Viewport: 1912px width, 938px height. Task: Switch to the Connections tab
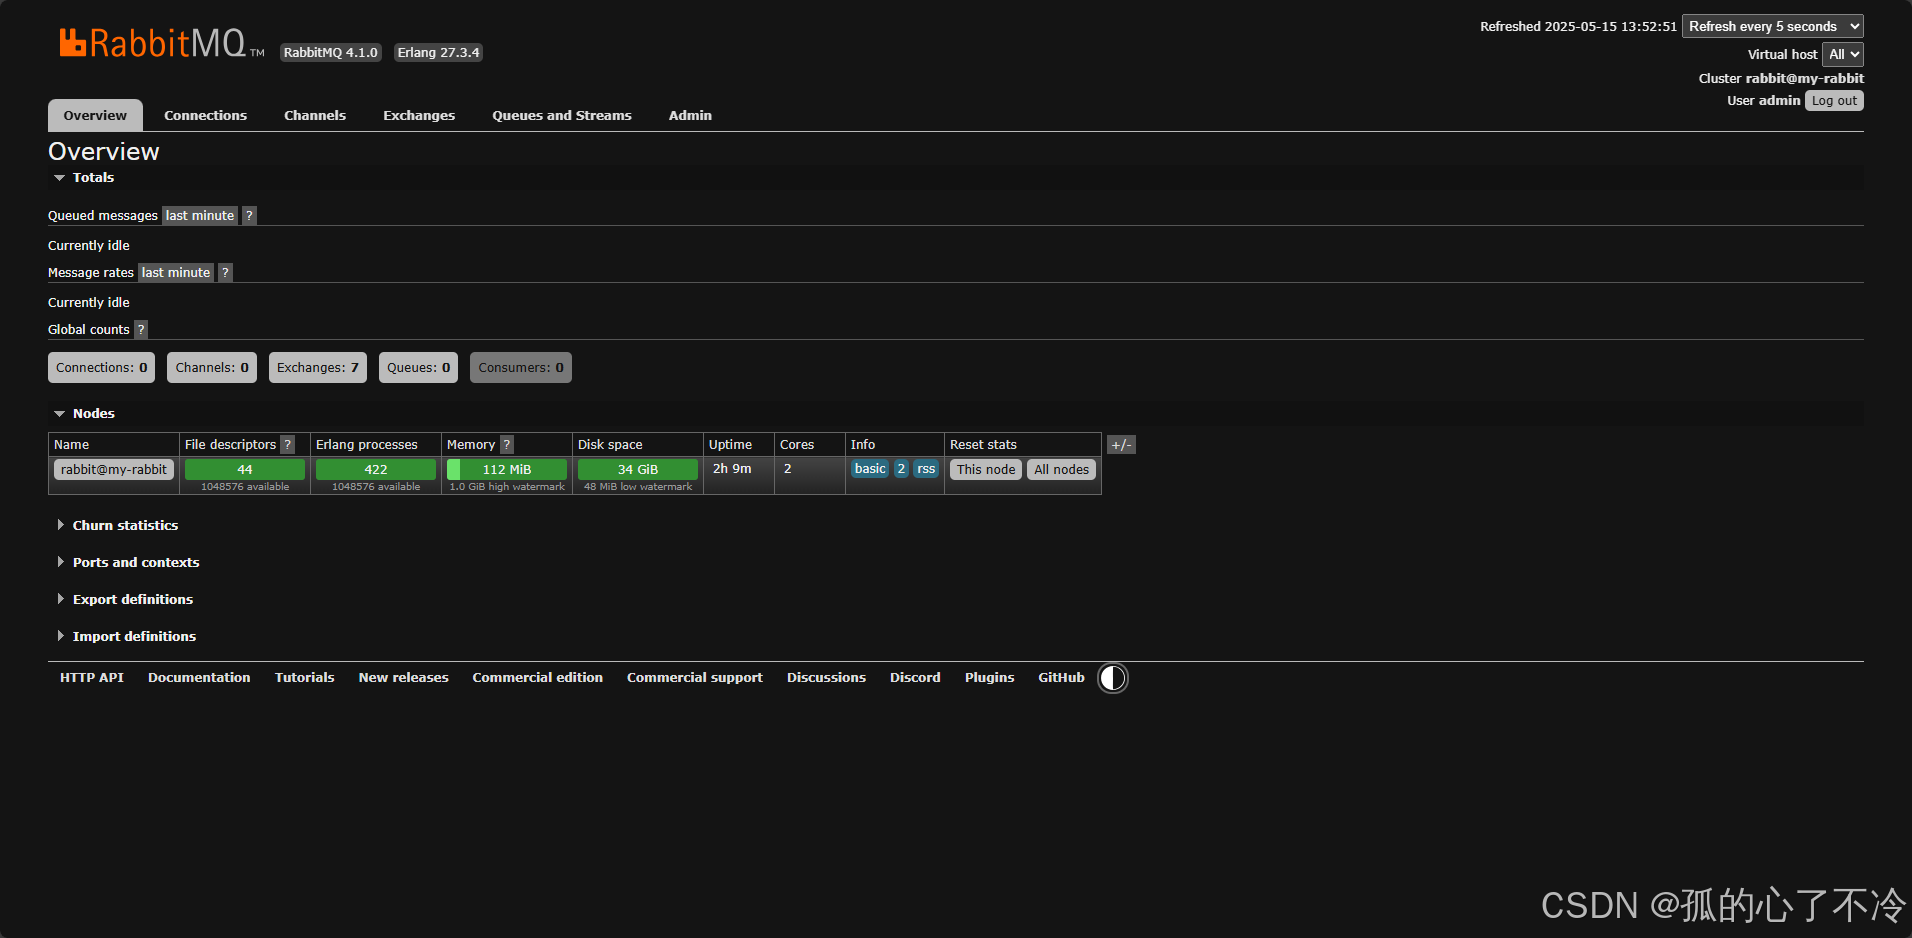[205, 115]
